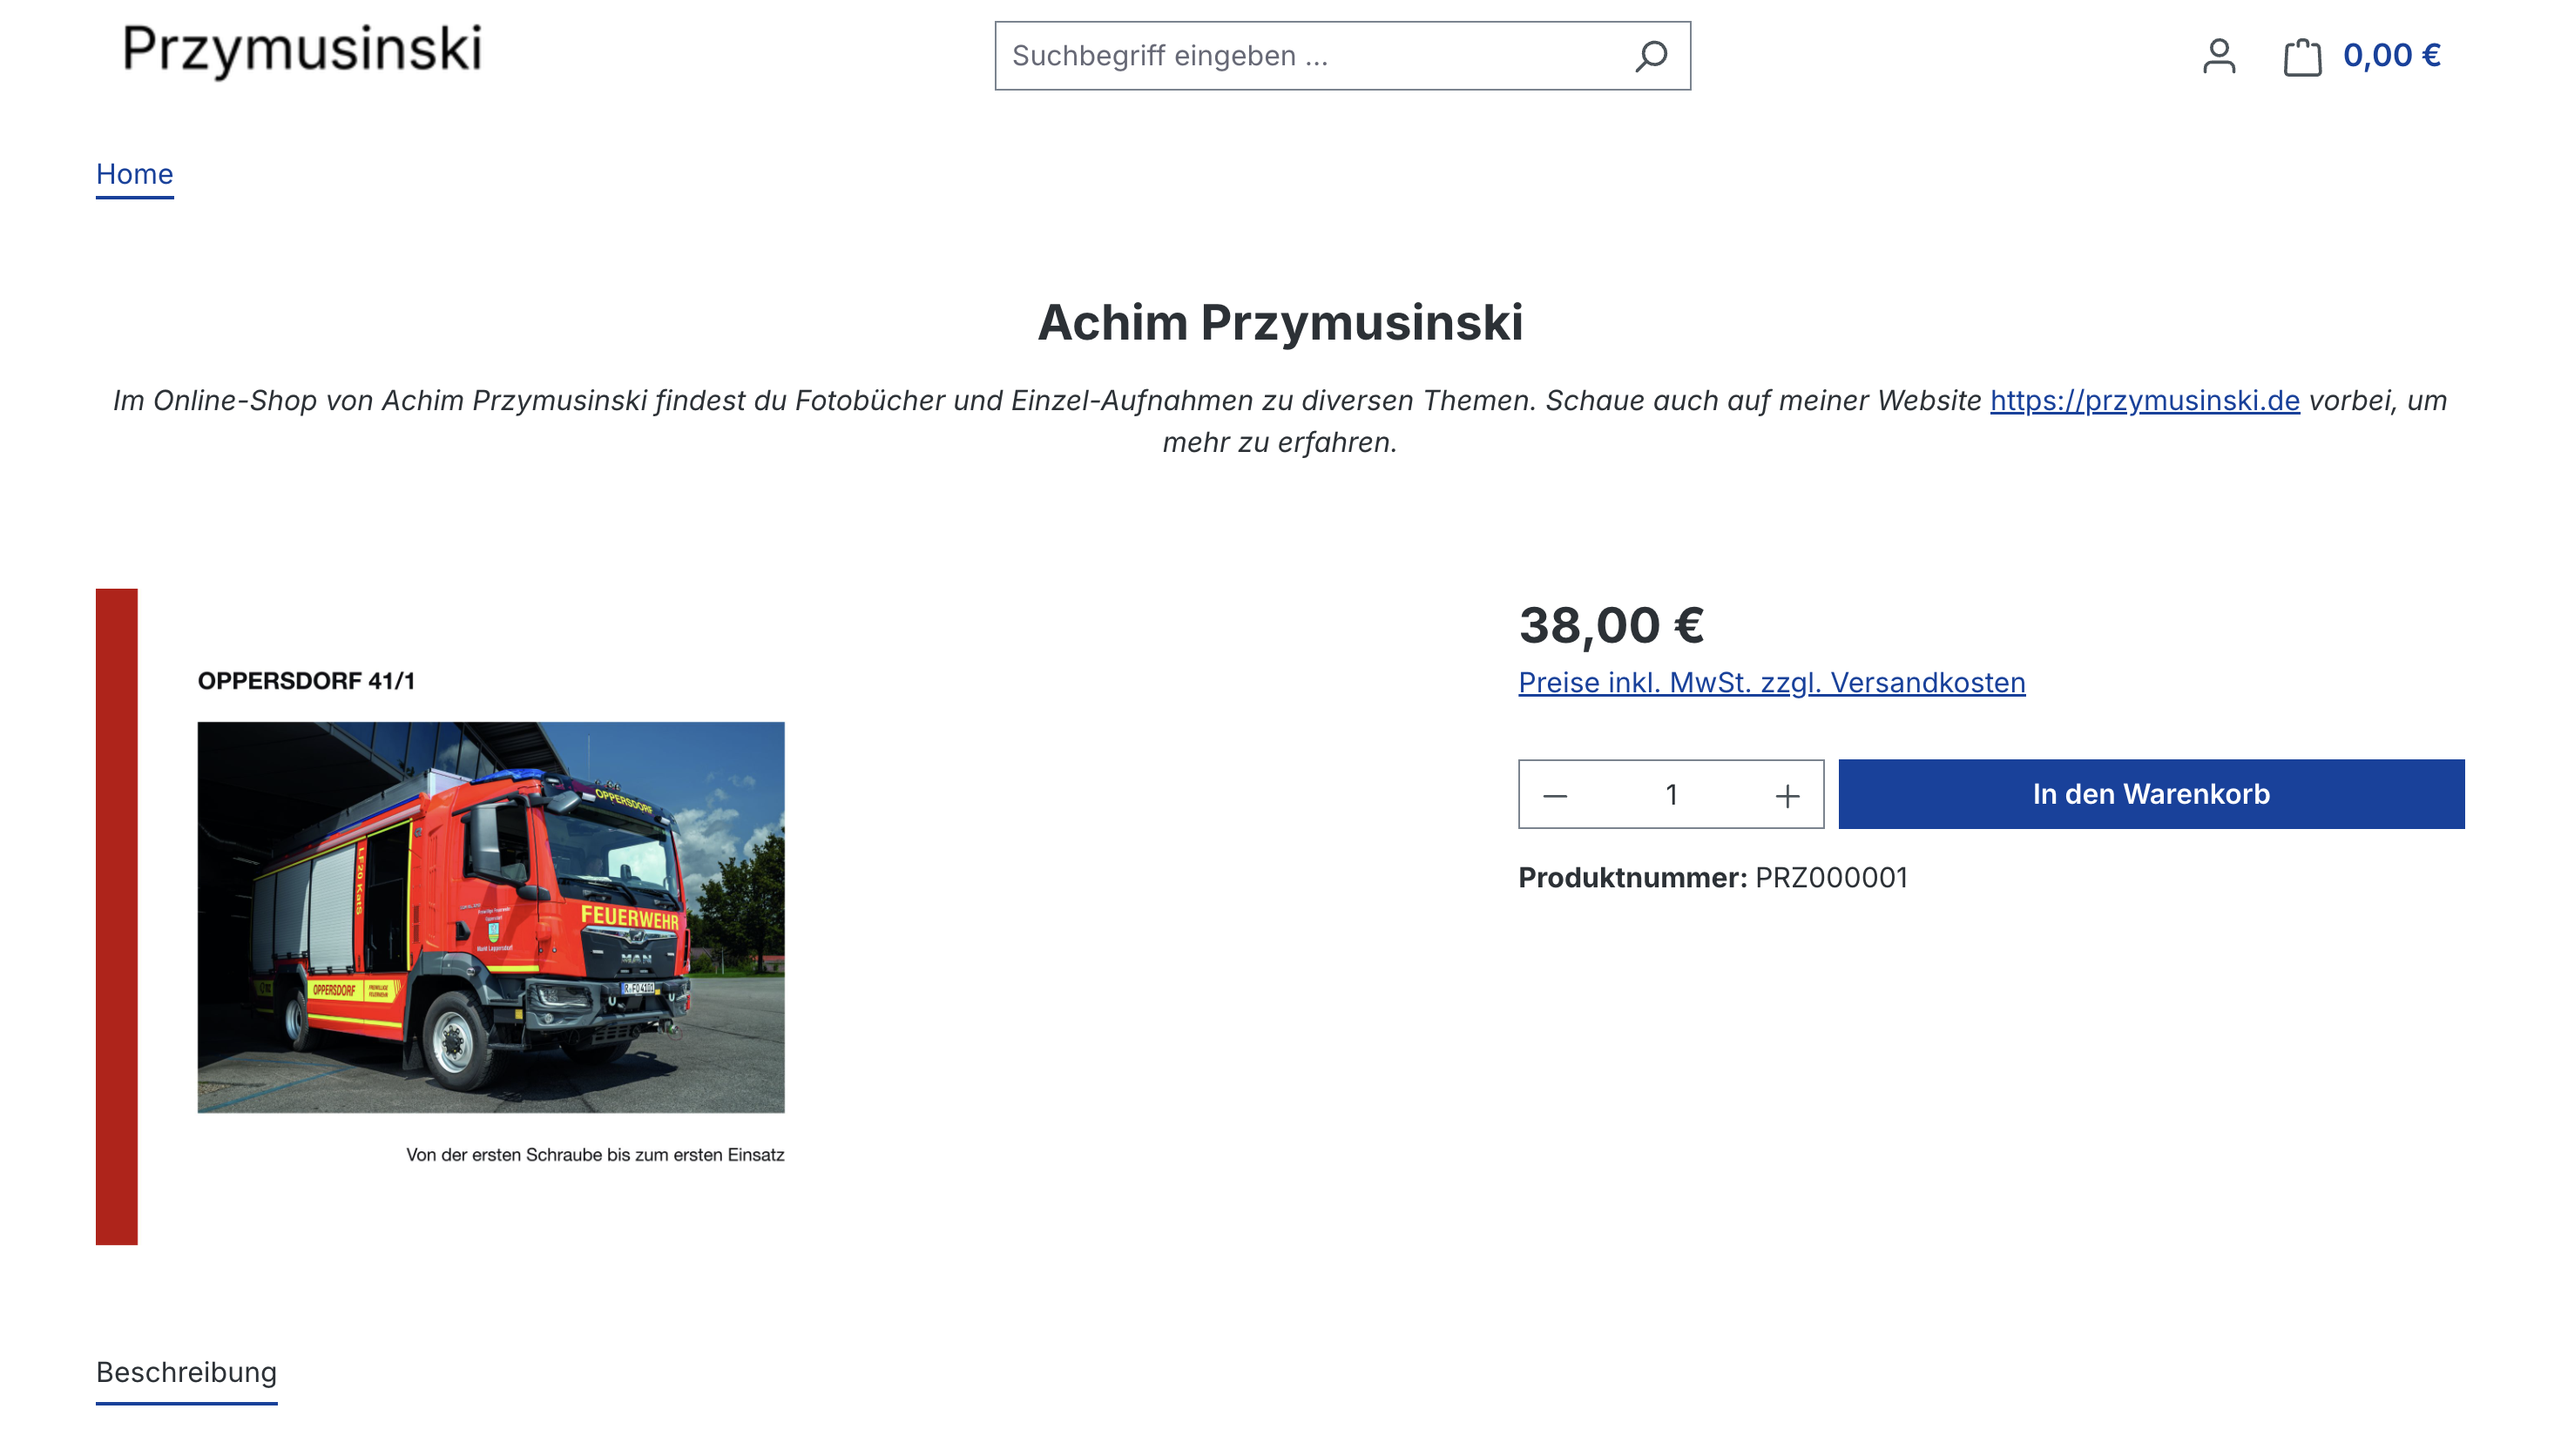This screenshot has width=2561, height=1456.
Task: Click the magnifying glass search icon
Action: point(1649,57)
